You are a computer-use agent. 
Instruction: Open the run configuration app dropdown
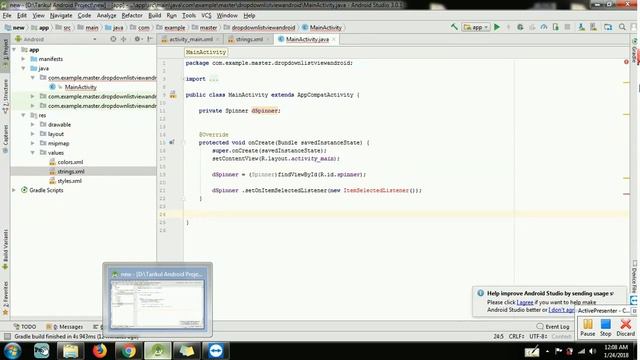click(x=476, y=27)
